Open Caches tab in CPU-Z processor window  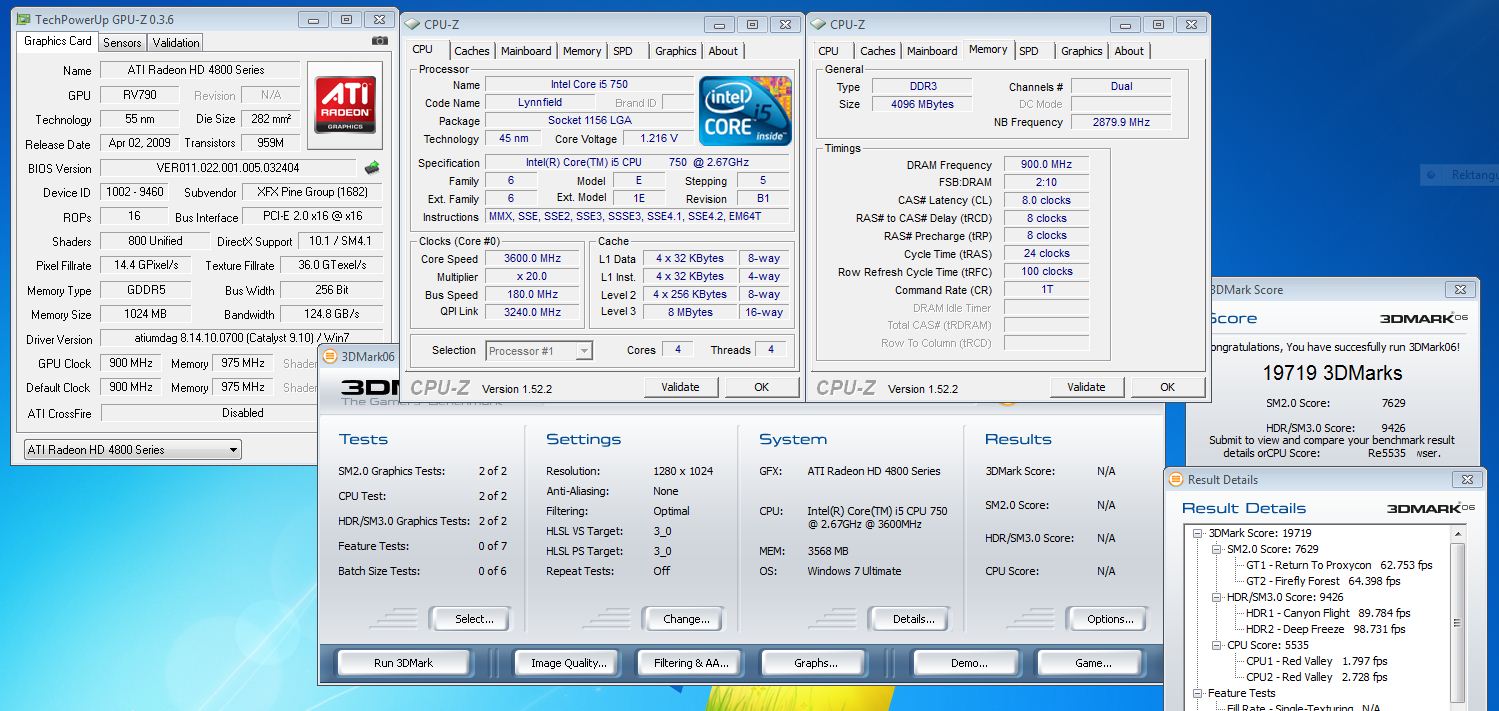[x=472, y=51]
